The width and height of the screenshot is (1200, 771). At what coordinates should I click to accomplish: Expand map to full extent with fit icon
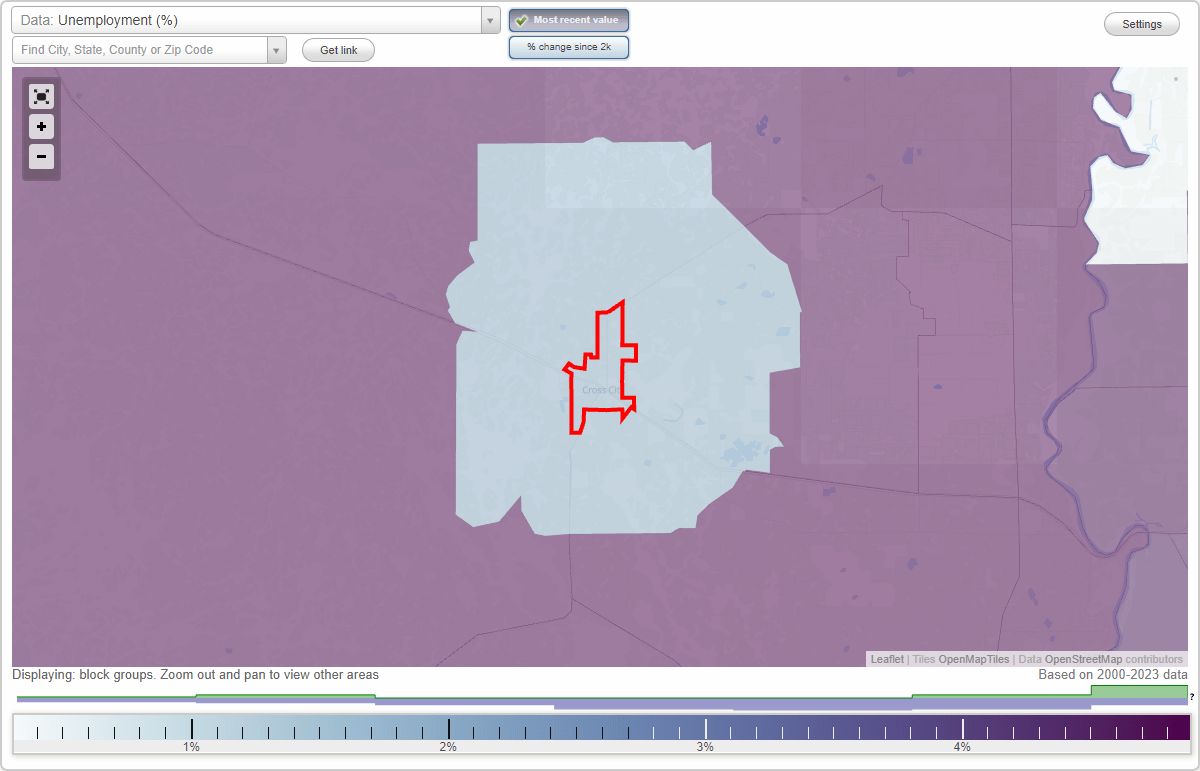[41, 96]
